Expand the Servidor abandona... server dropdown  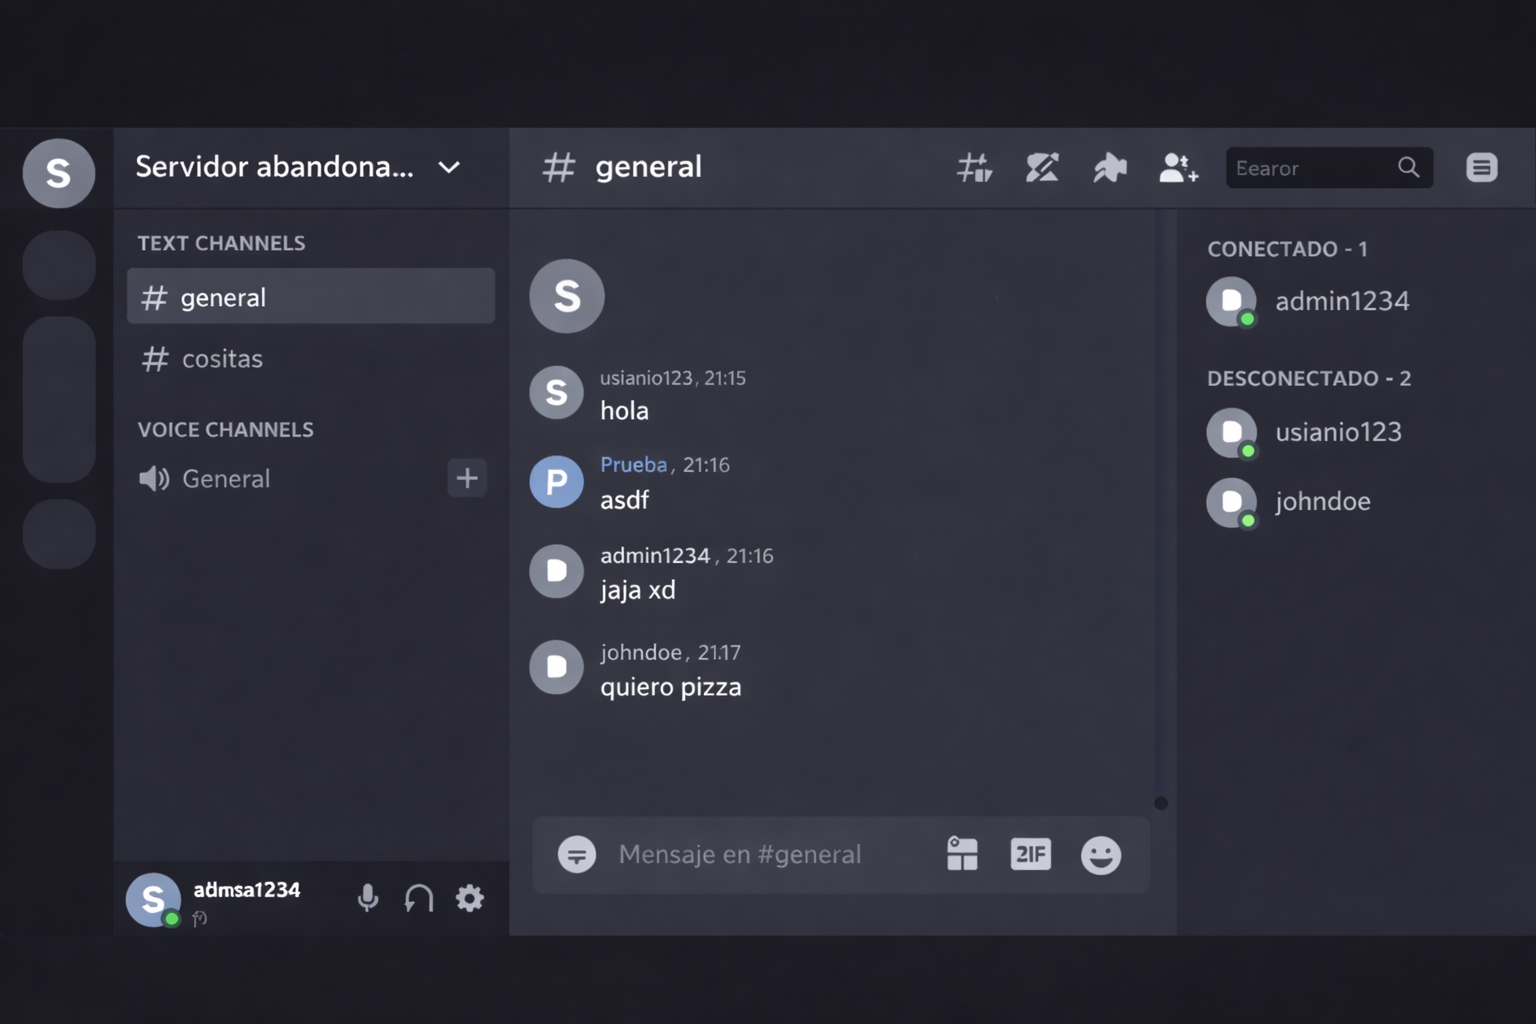pyautogui.click(x=449, y=168)
